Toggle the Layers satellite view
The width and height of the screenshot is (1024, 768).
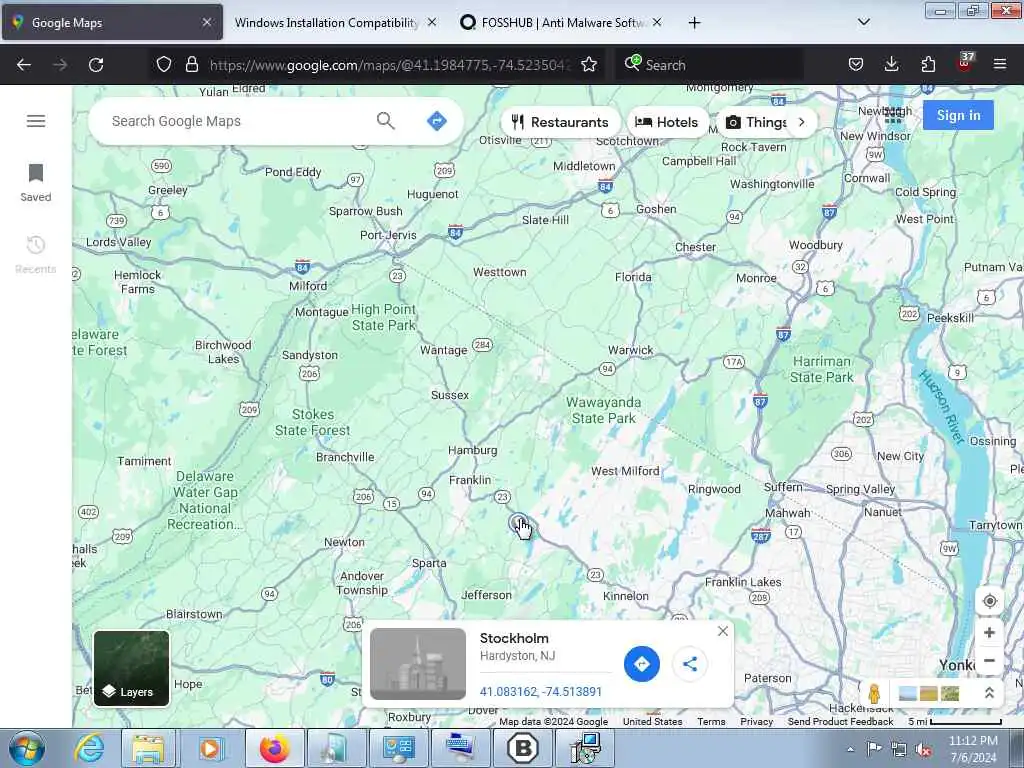tap(131, 669)
